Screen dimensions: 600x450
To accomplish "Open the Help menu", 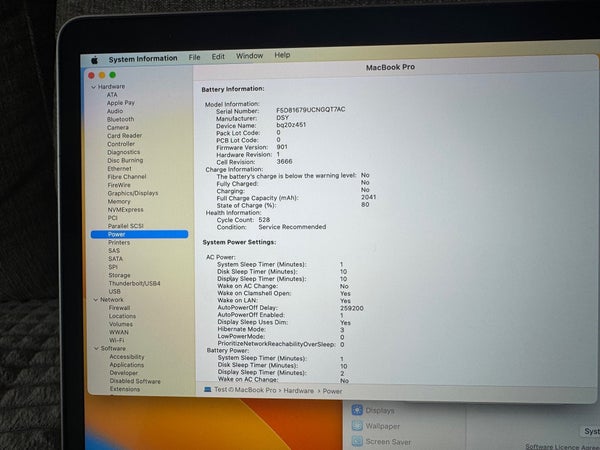I will [282, 55].
